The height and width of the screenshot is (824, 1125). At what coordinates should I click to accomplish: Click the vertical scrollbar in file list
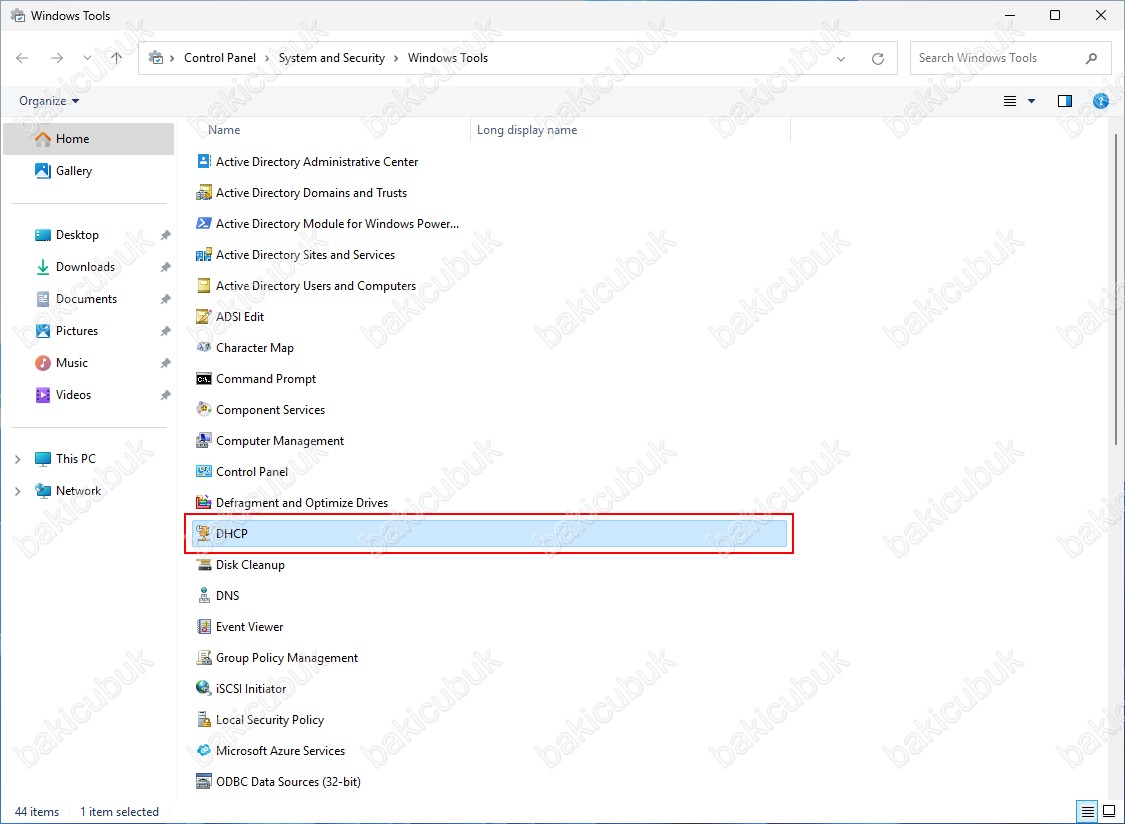coord(1116,290)
